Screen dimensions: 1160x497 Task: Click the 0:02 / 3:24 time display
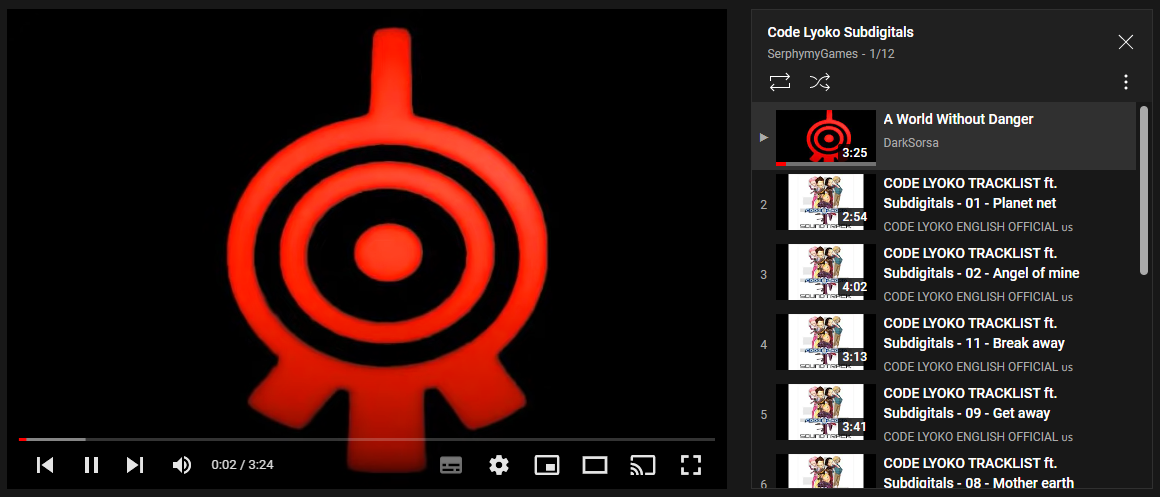(243, 465)
